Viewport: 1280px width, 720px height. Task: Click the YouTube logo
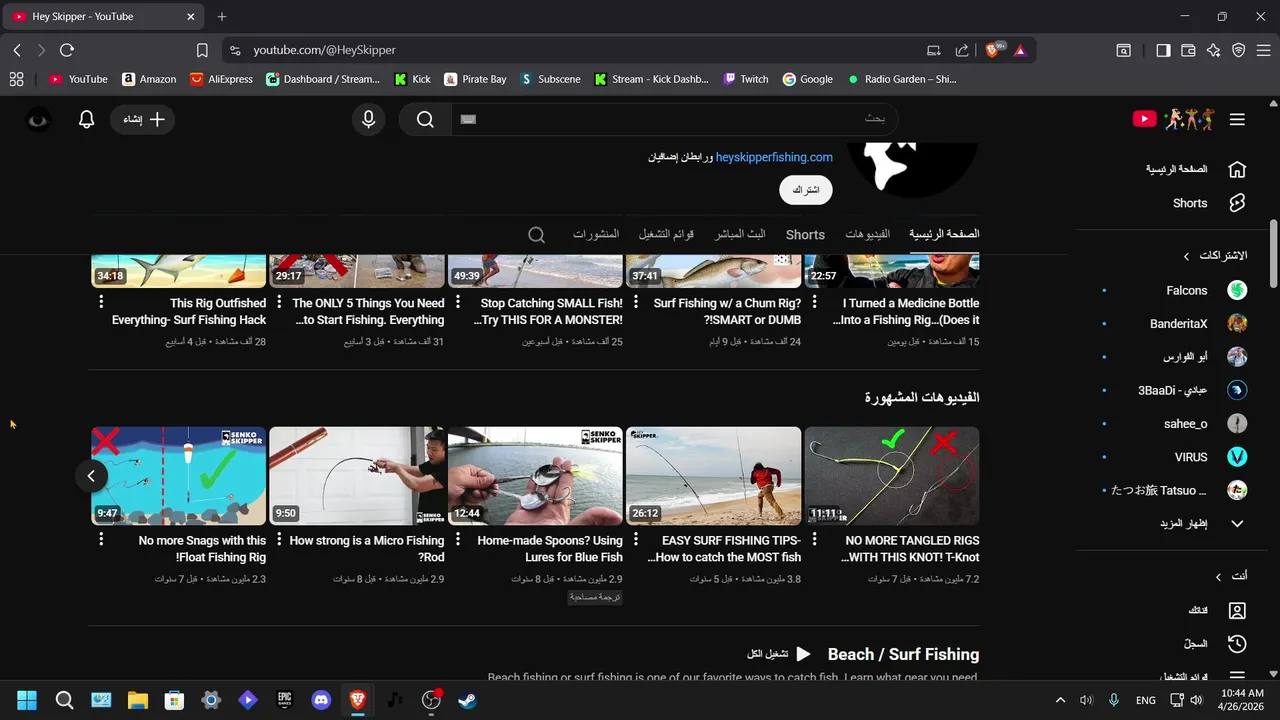pyautogui.click(x=1144, y=119)
